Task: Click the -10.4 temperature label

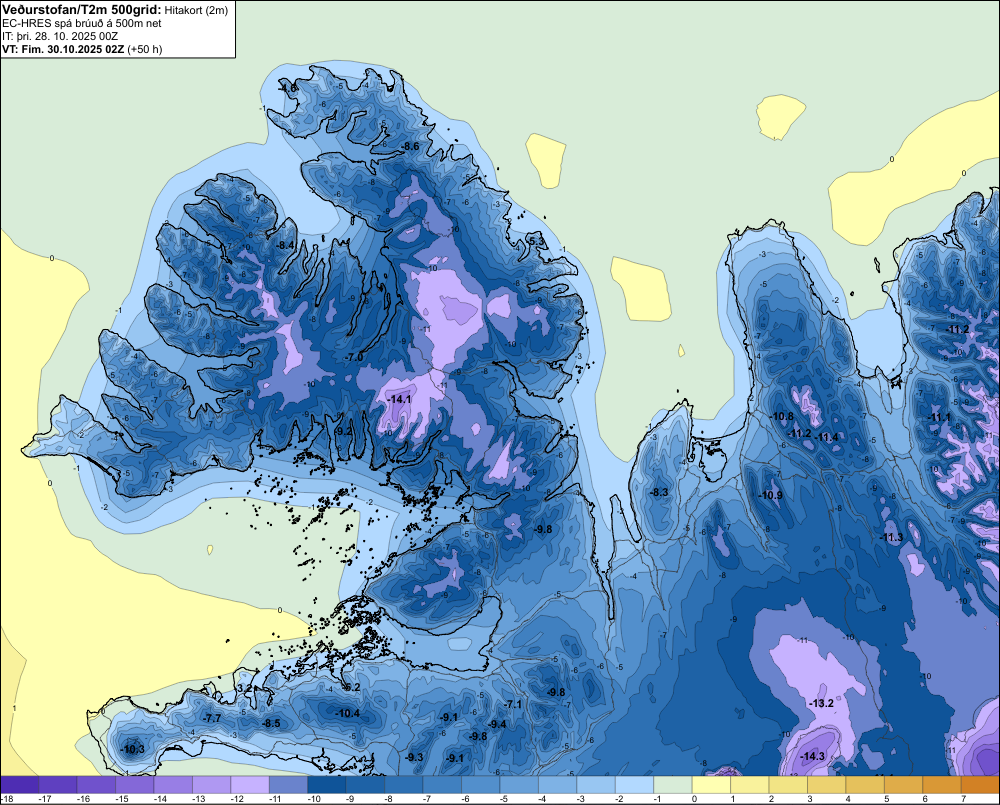Action: click(348, 713)
